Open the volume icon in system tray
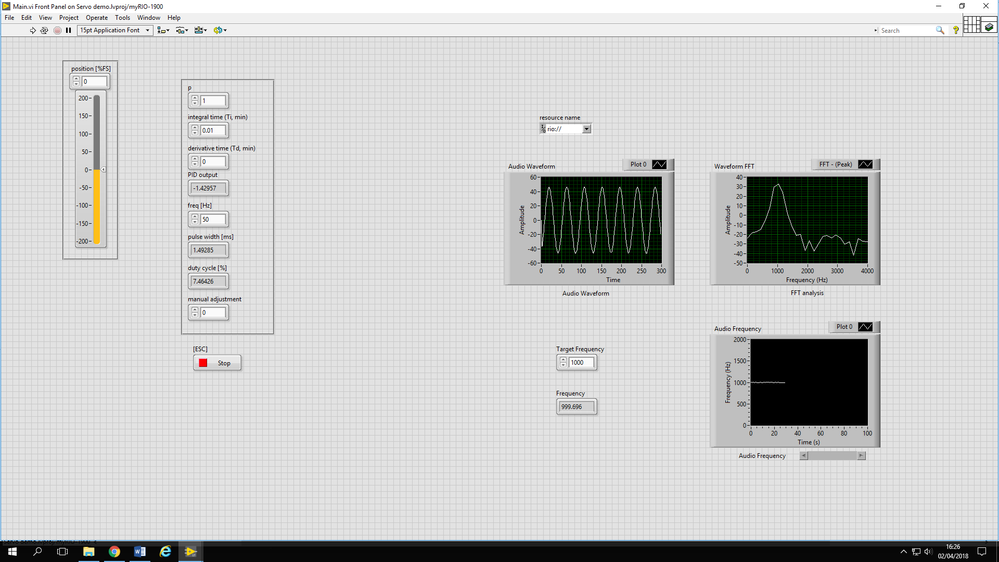This screenshot has width=999, height=562. click(x=928, y=552)
